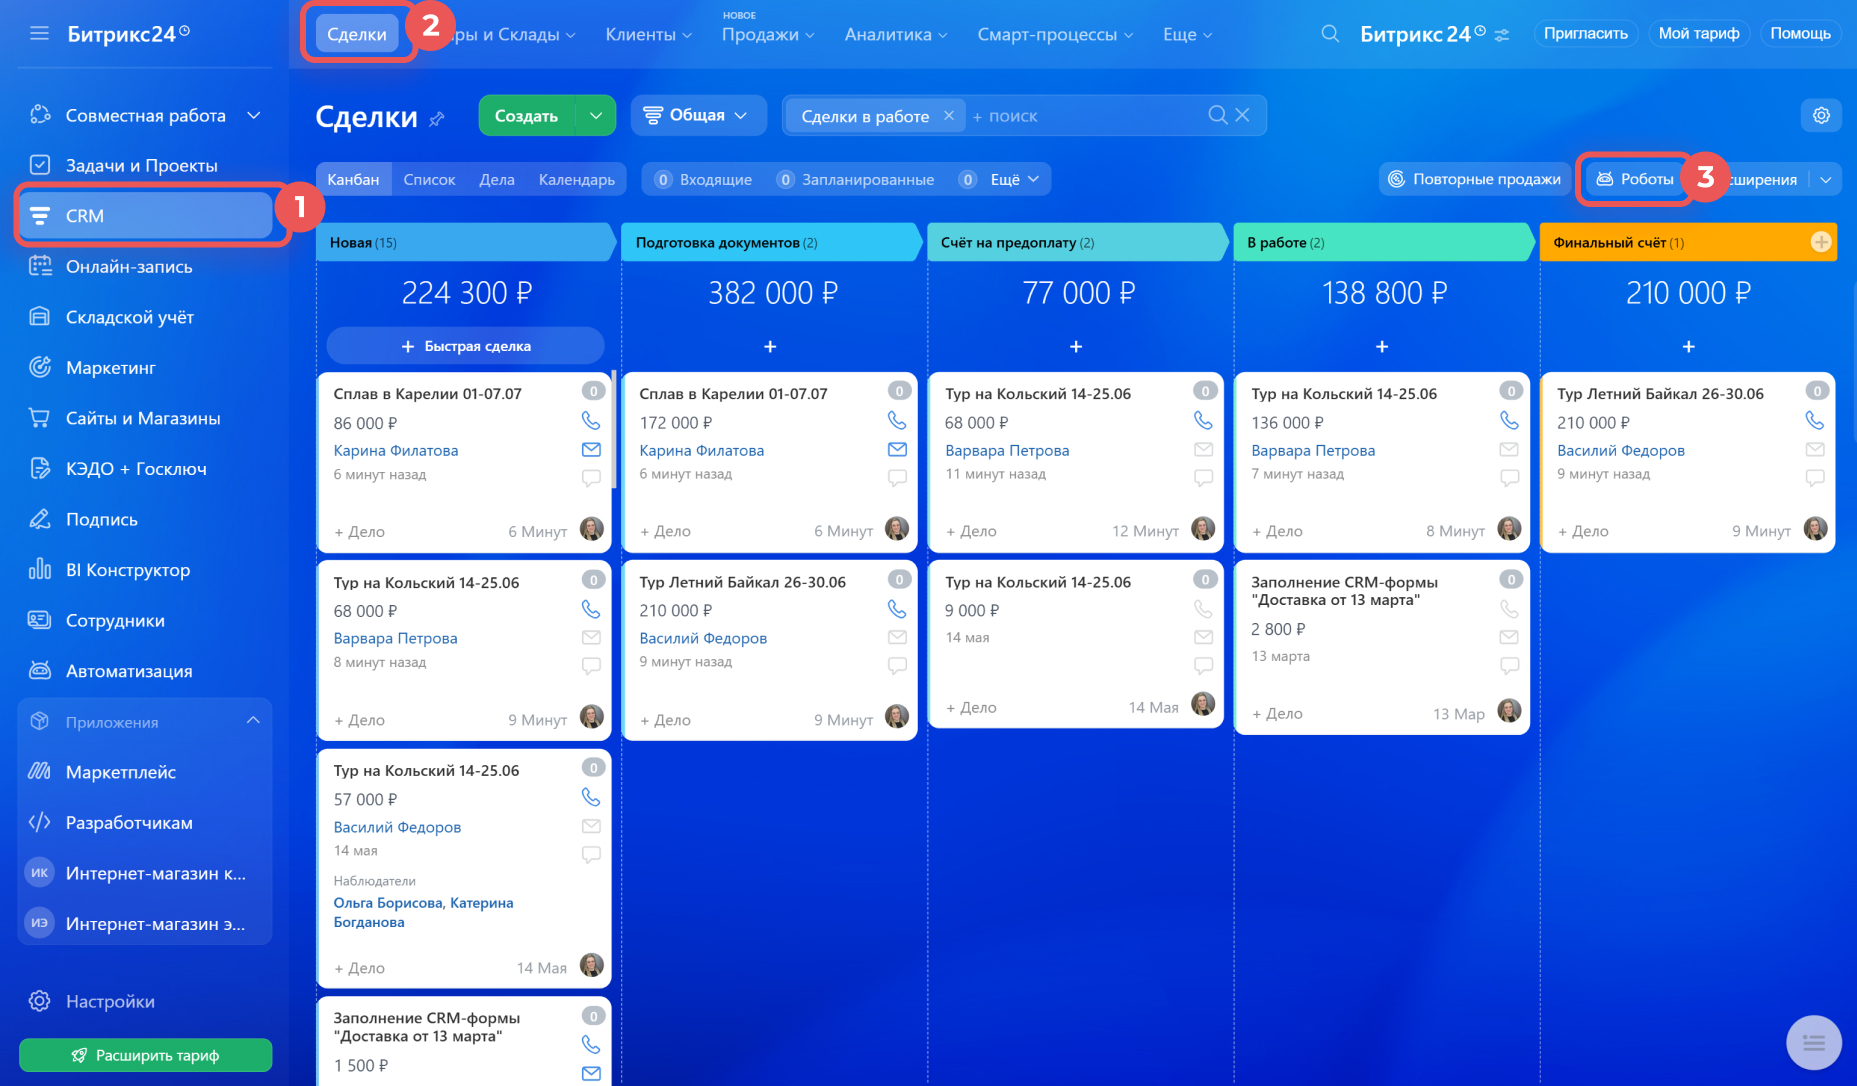This screenshot has height=1086, width=1857.
Task: Open the Аналитика top menu
Action: point(895,34)
